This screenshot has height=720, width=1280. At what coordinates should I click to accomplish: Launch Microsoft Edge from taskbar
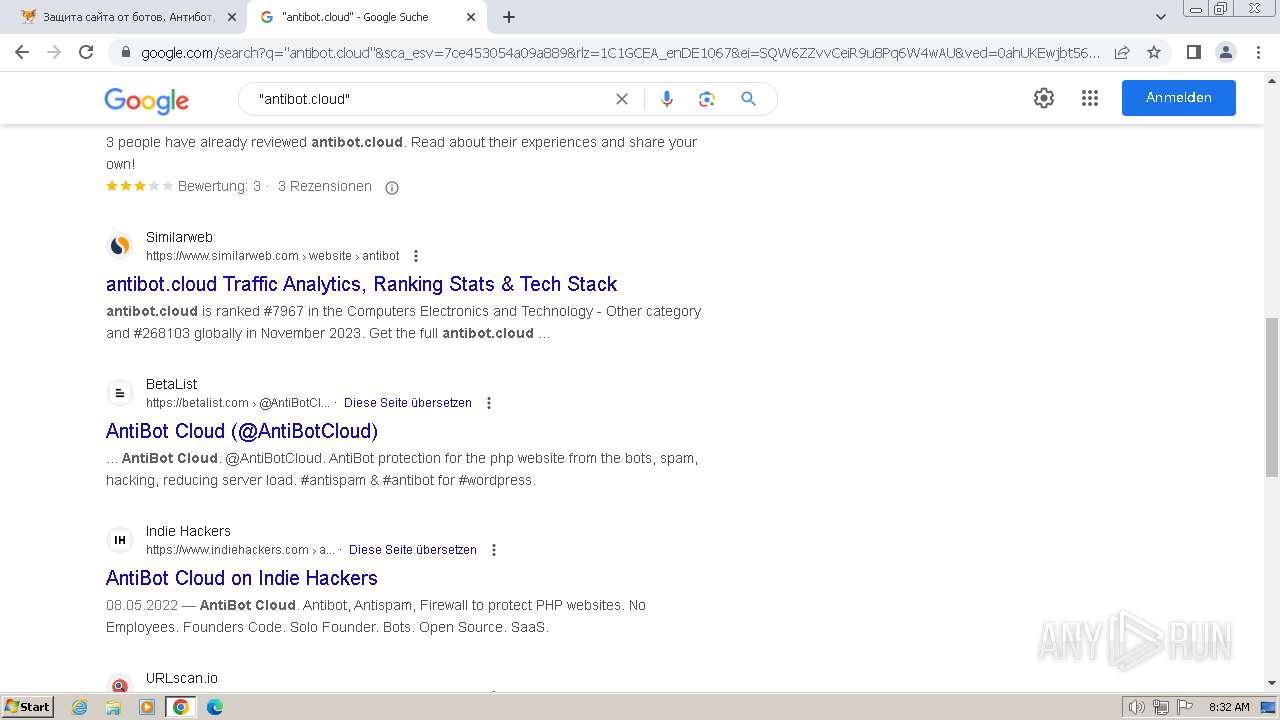[x=214, y=707]
